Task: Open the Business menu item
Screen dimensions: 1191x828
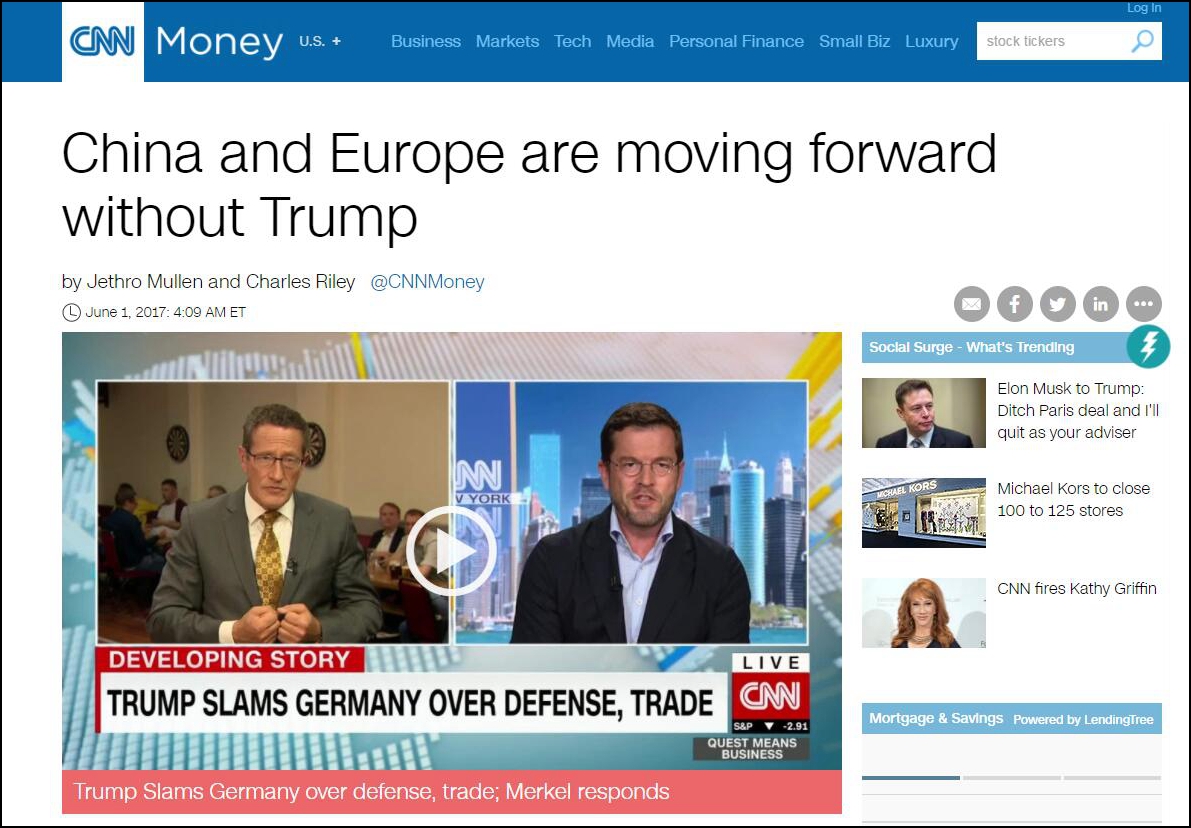Action: pyautogui.click(x=426, y=41)
